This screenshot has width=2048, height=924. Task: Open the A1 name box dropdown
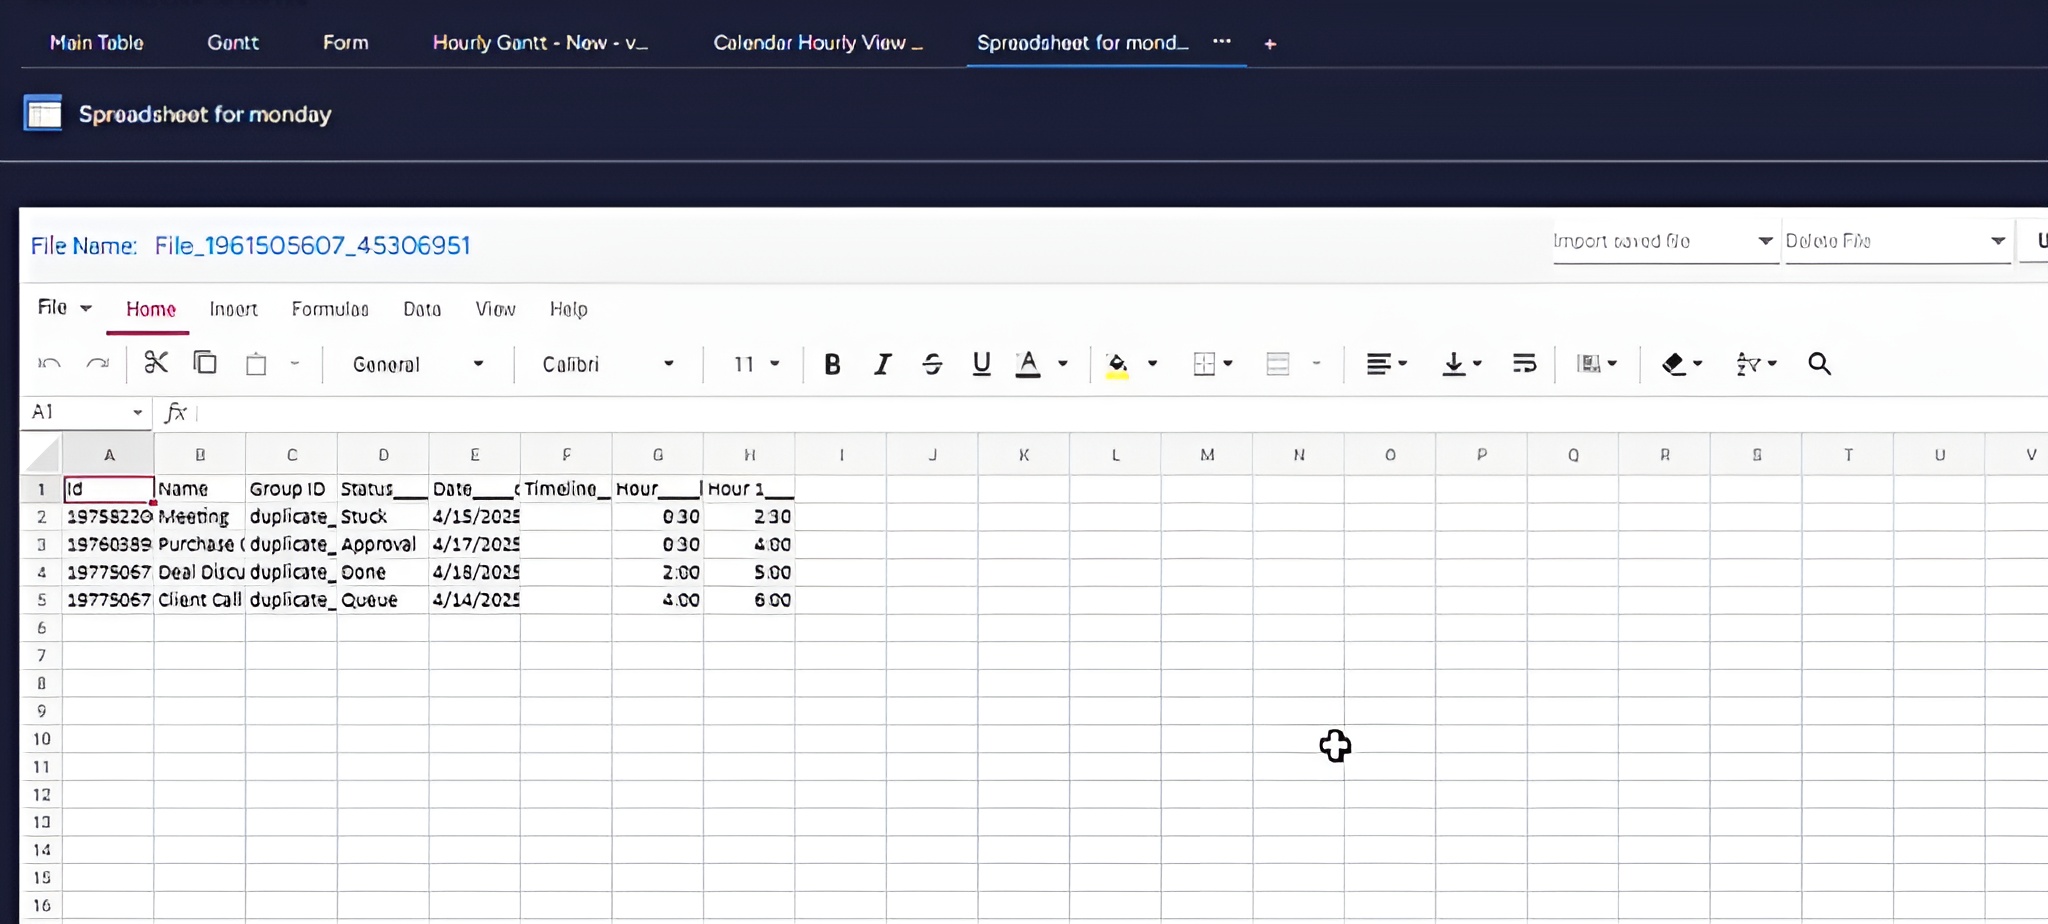137,412
